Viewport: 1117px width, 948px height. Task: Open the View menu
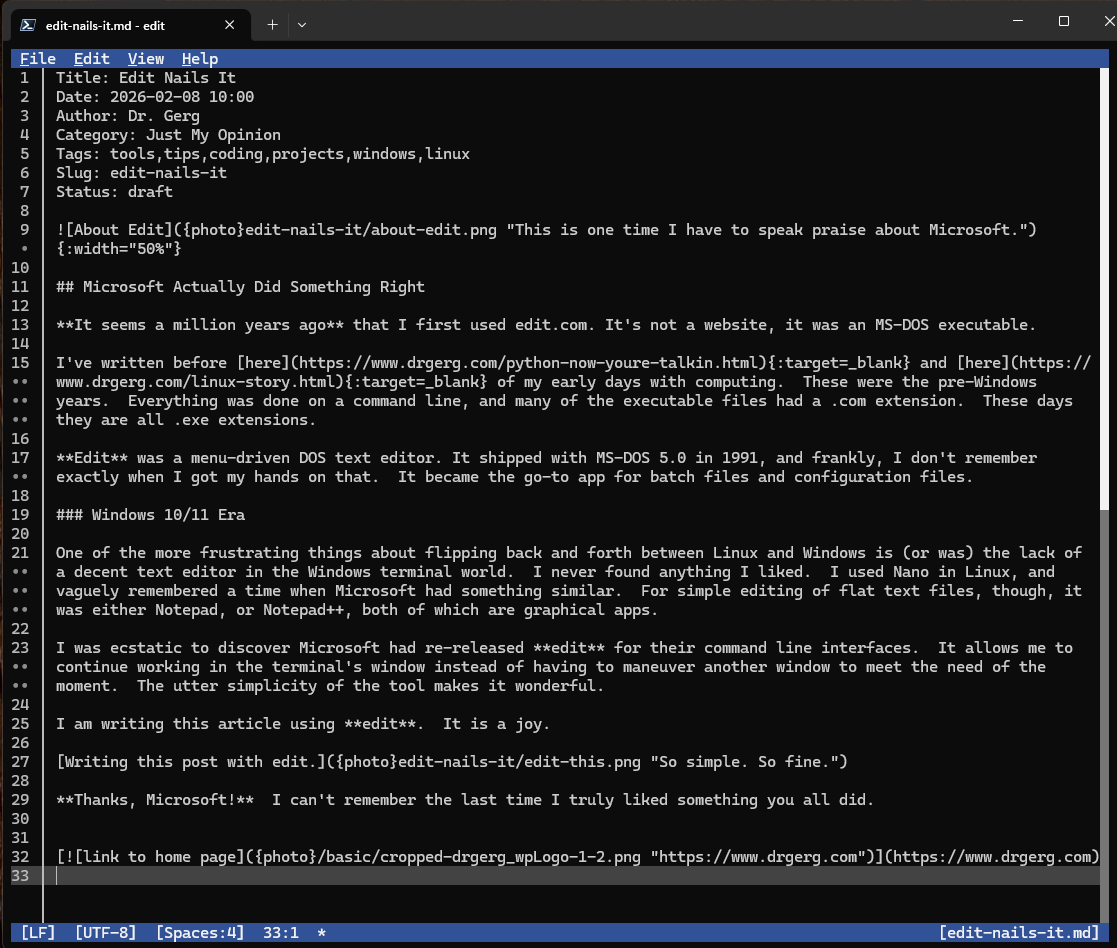point(146,59)
